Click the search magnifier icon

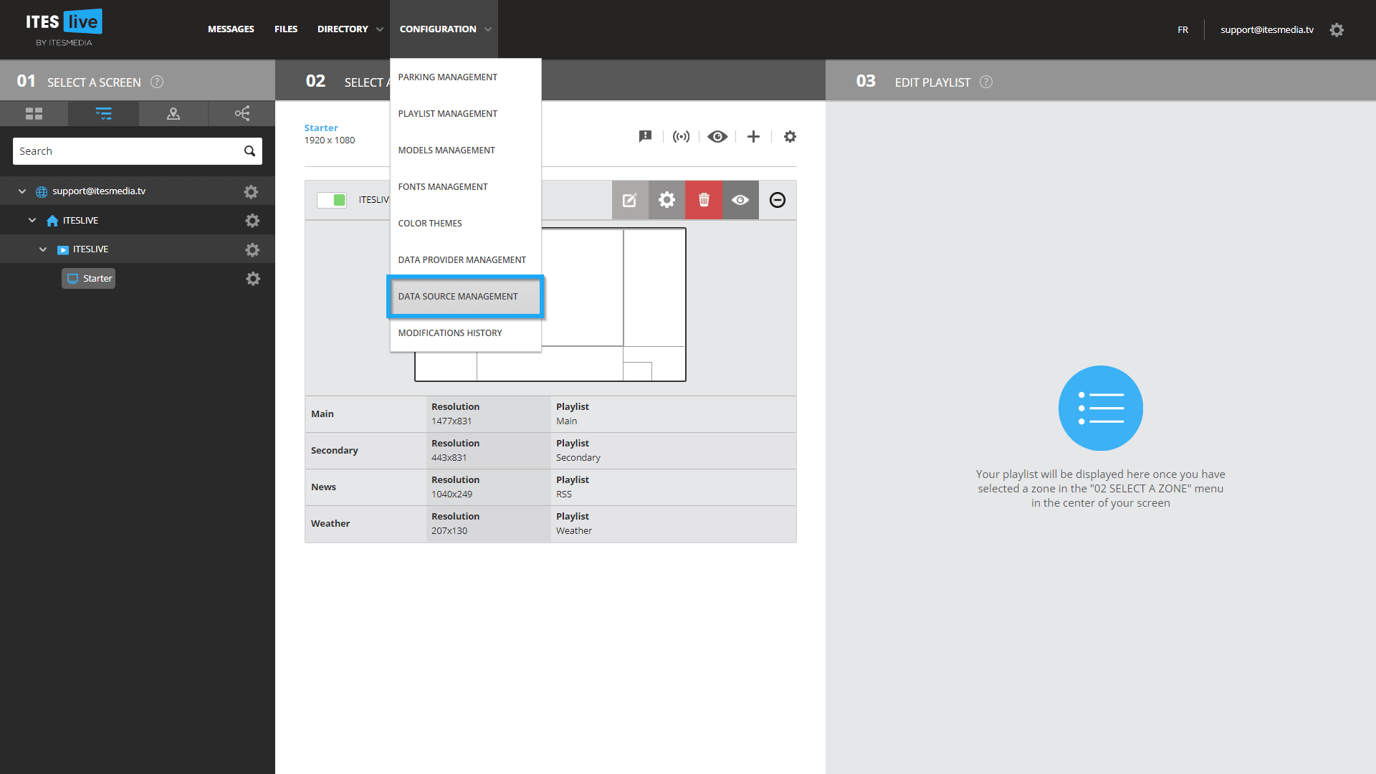coord(250,151)
